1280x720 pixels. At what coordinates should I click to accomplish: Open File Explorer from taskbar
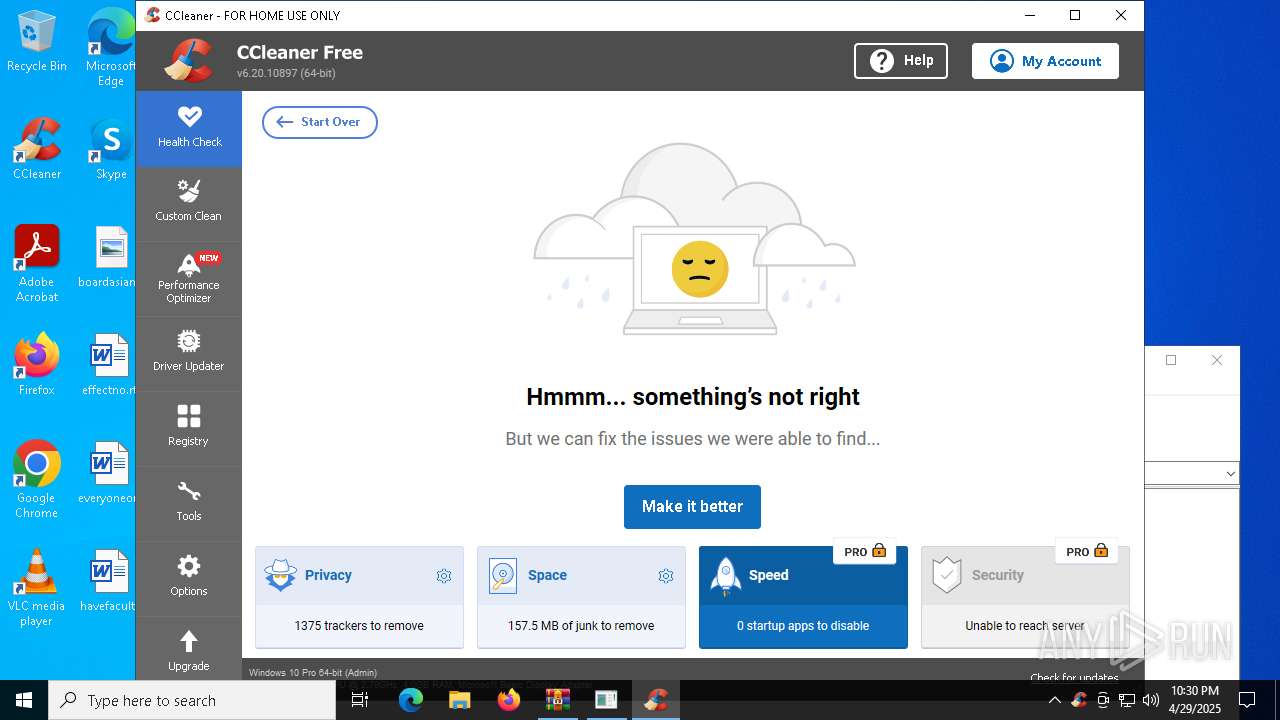click(x=460, y=700)
